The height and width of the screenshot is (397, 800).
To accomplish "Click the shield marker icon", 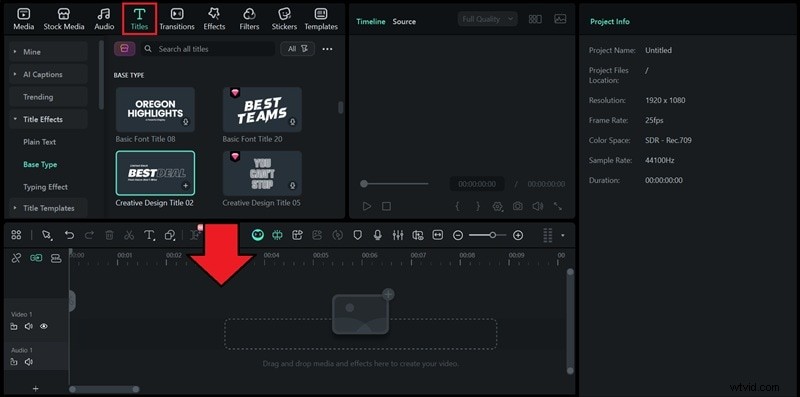I will [358, 235].
